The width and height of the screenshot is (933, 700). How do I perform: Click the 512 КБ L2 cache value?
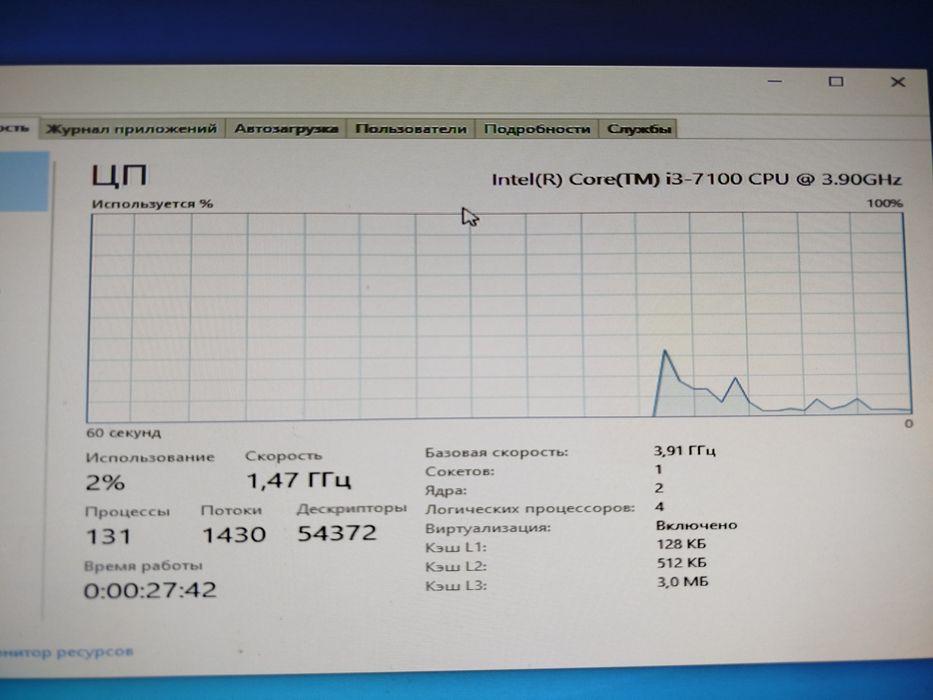[x=681, y=562]
